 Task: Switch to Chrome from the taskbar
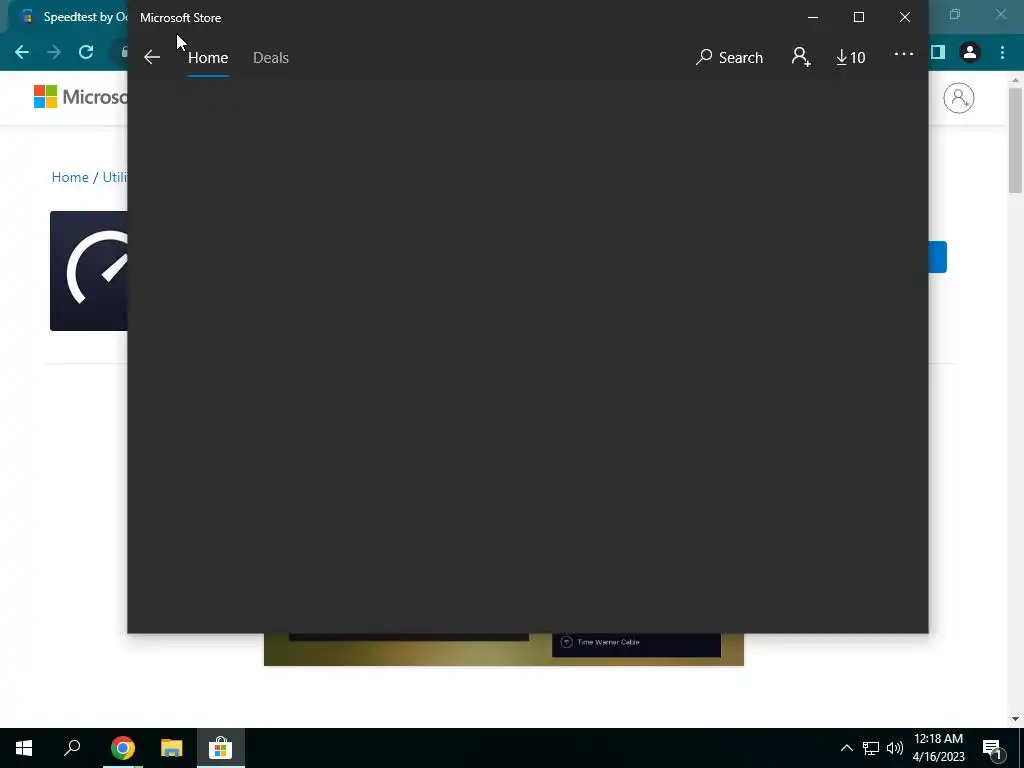123,748
